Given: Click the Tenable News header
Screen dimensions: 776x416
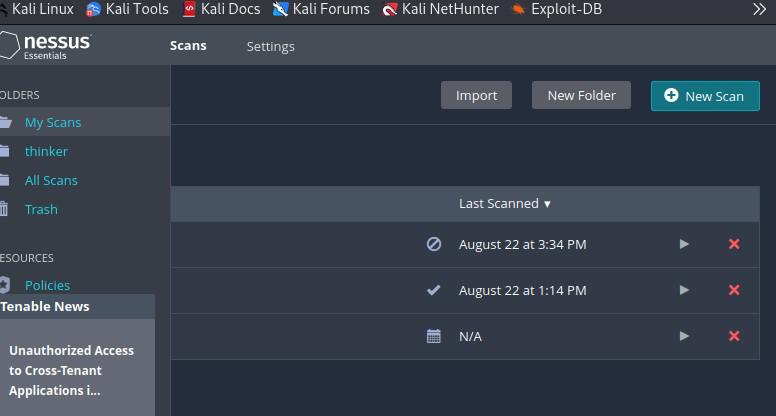Looking at the screenshot, I should 77,307.
